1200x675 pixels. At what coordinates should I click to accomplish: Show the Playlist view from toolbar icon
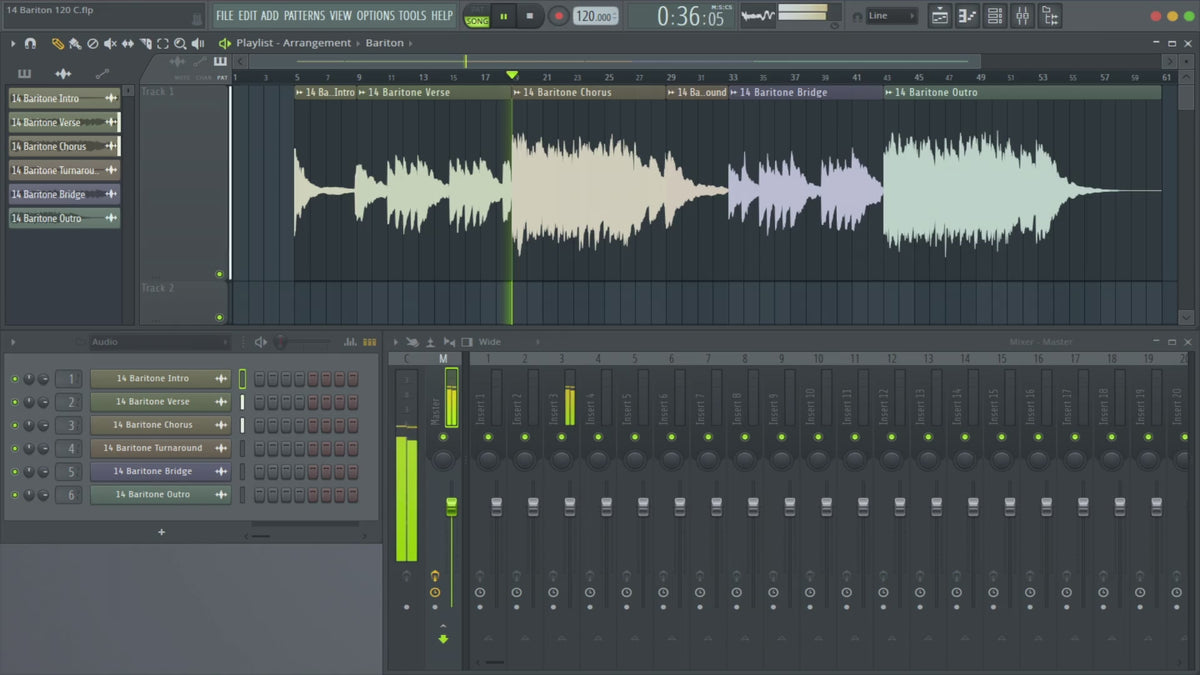click(940, 16)
